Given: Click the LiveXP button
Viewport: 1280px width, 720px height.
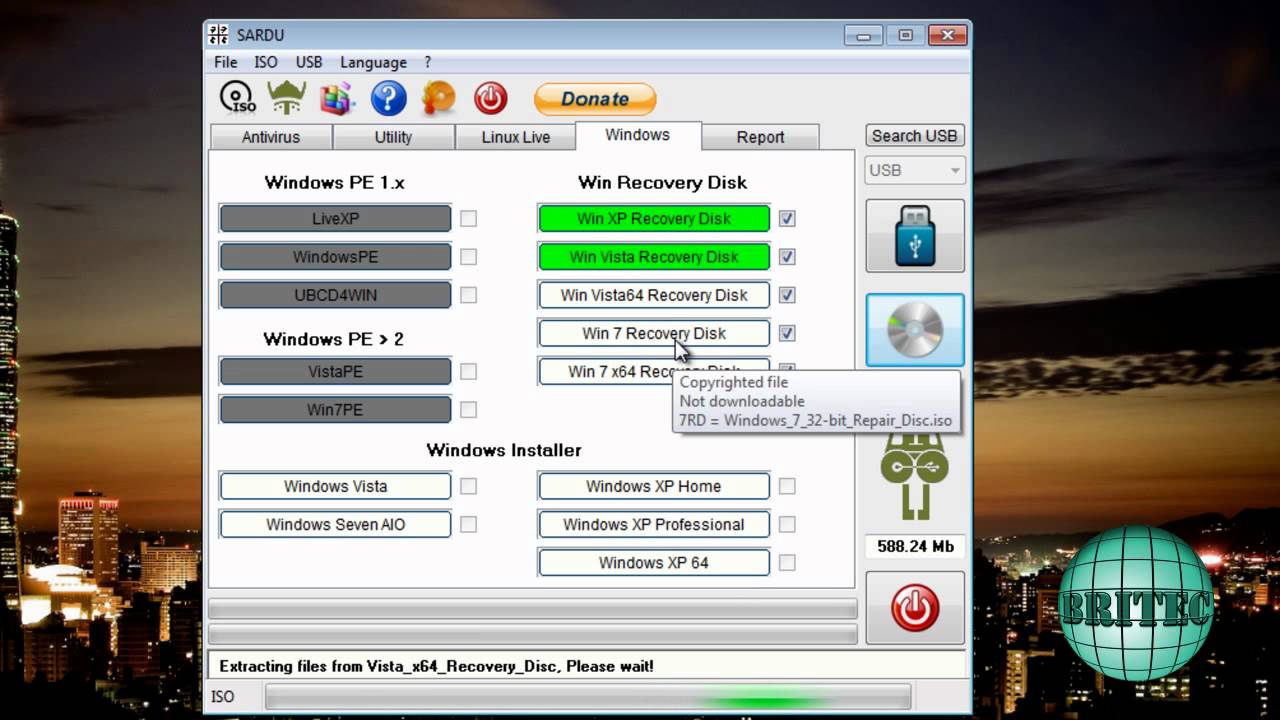Looking at the screenshot, I should pos(335,219).
